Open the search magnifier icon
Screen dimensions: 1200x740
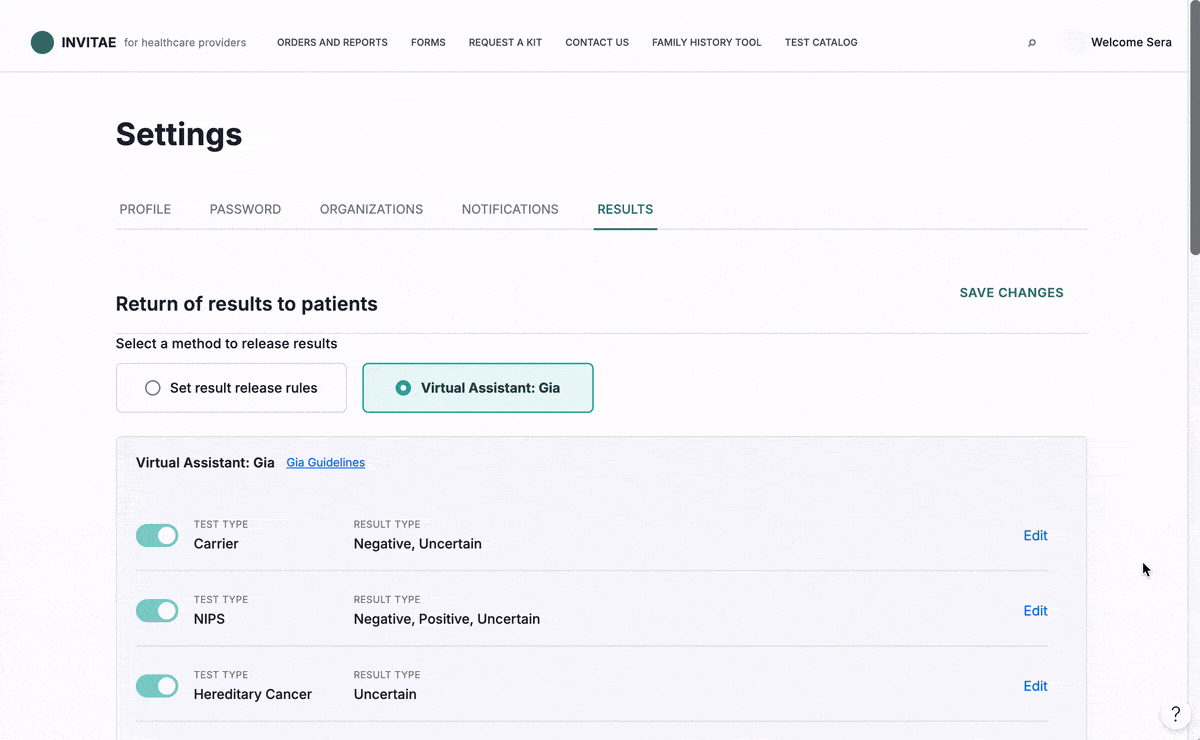(1032, 43)
